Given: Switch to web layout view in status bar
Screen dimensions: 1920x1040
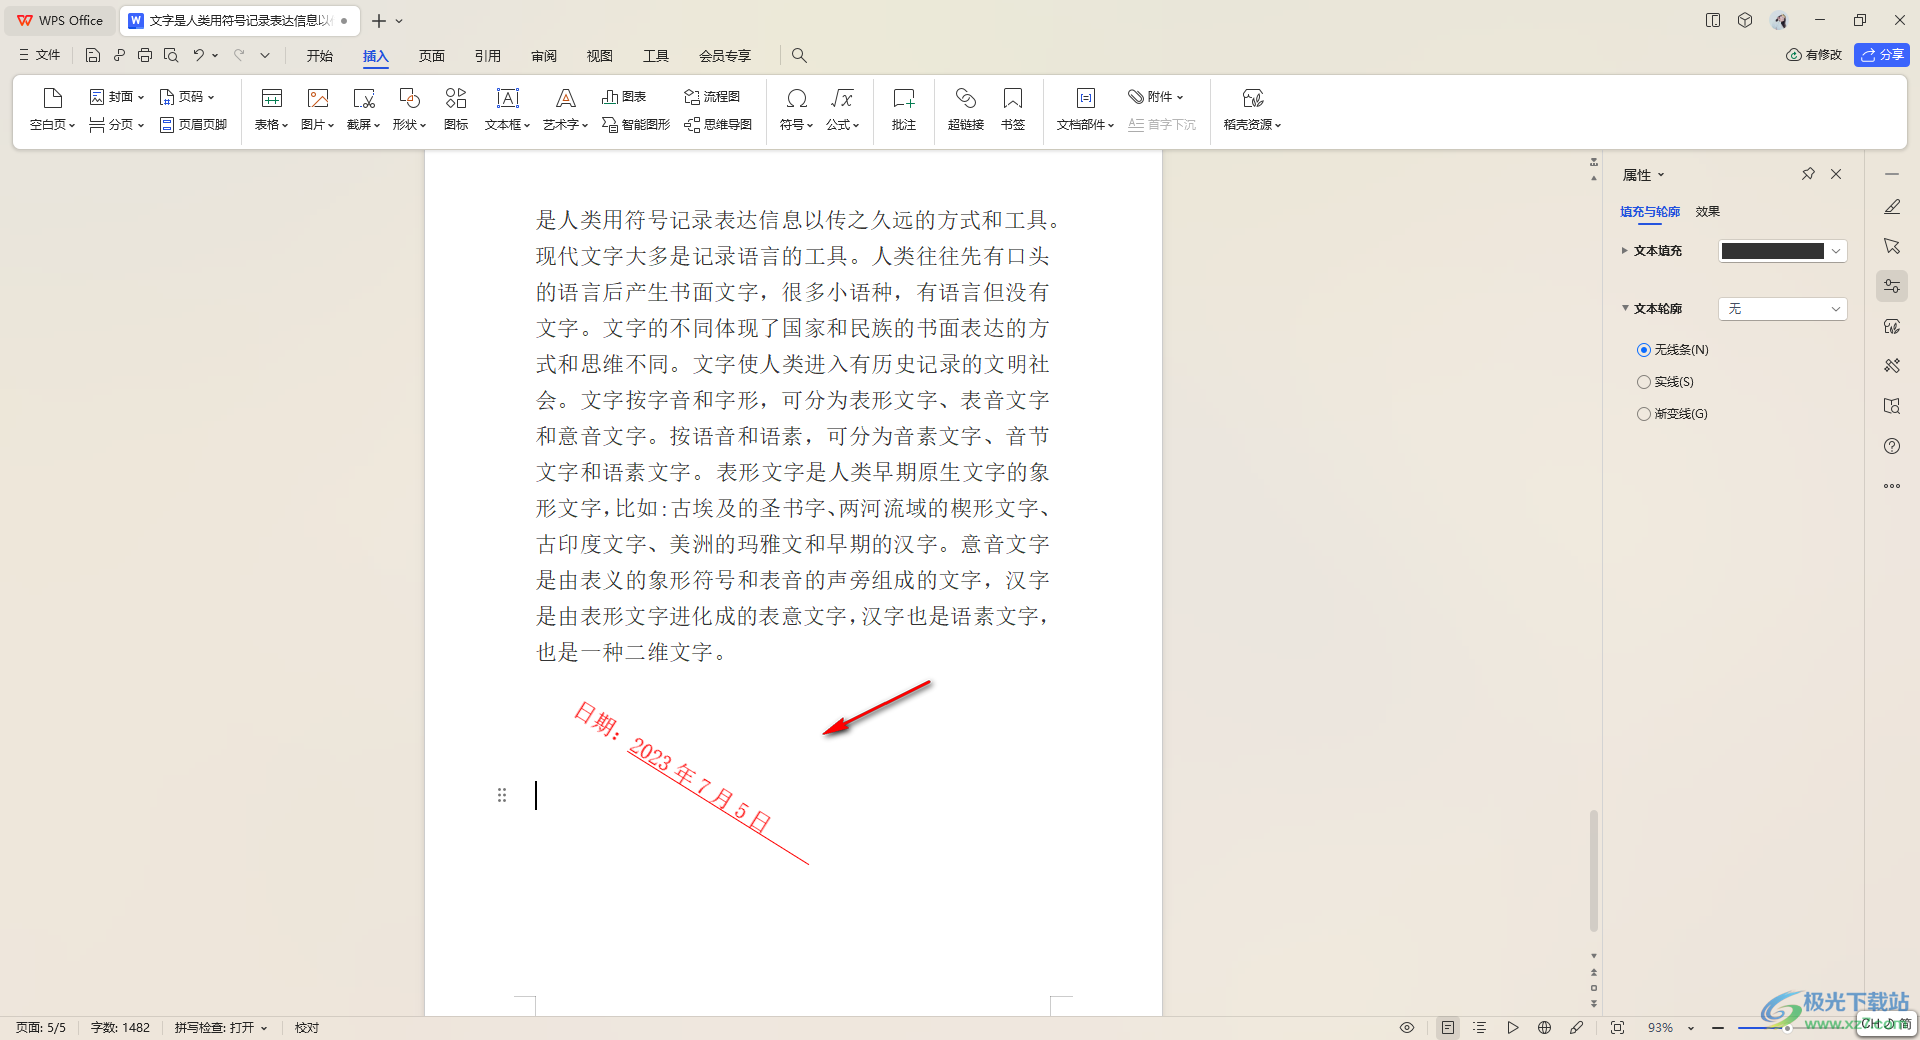Looking at the screenshot, I should pyautogui.click(x=1544, y=1028).
